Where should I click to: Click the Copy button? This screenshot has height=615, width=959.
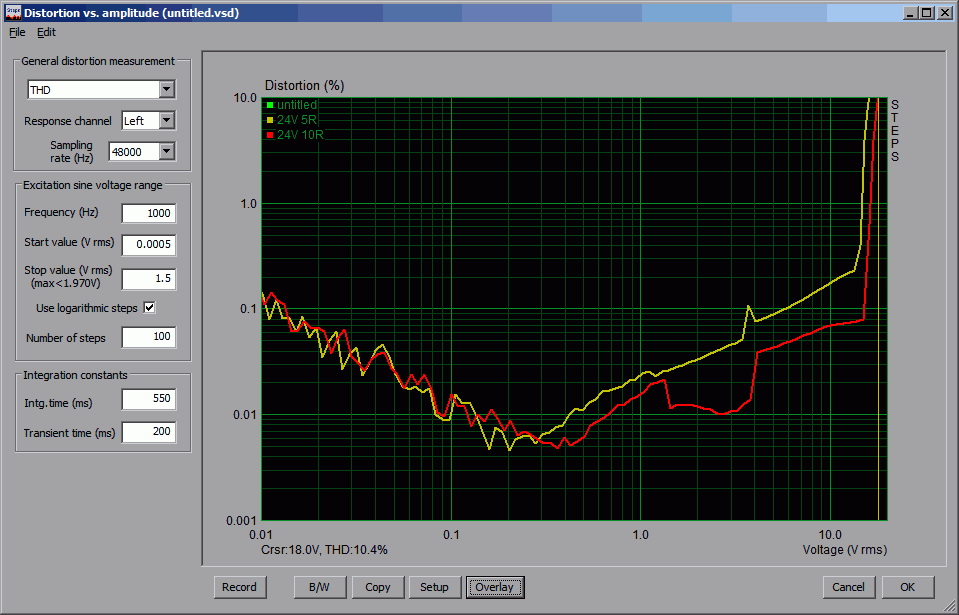coord(378,587)
